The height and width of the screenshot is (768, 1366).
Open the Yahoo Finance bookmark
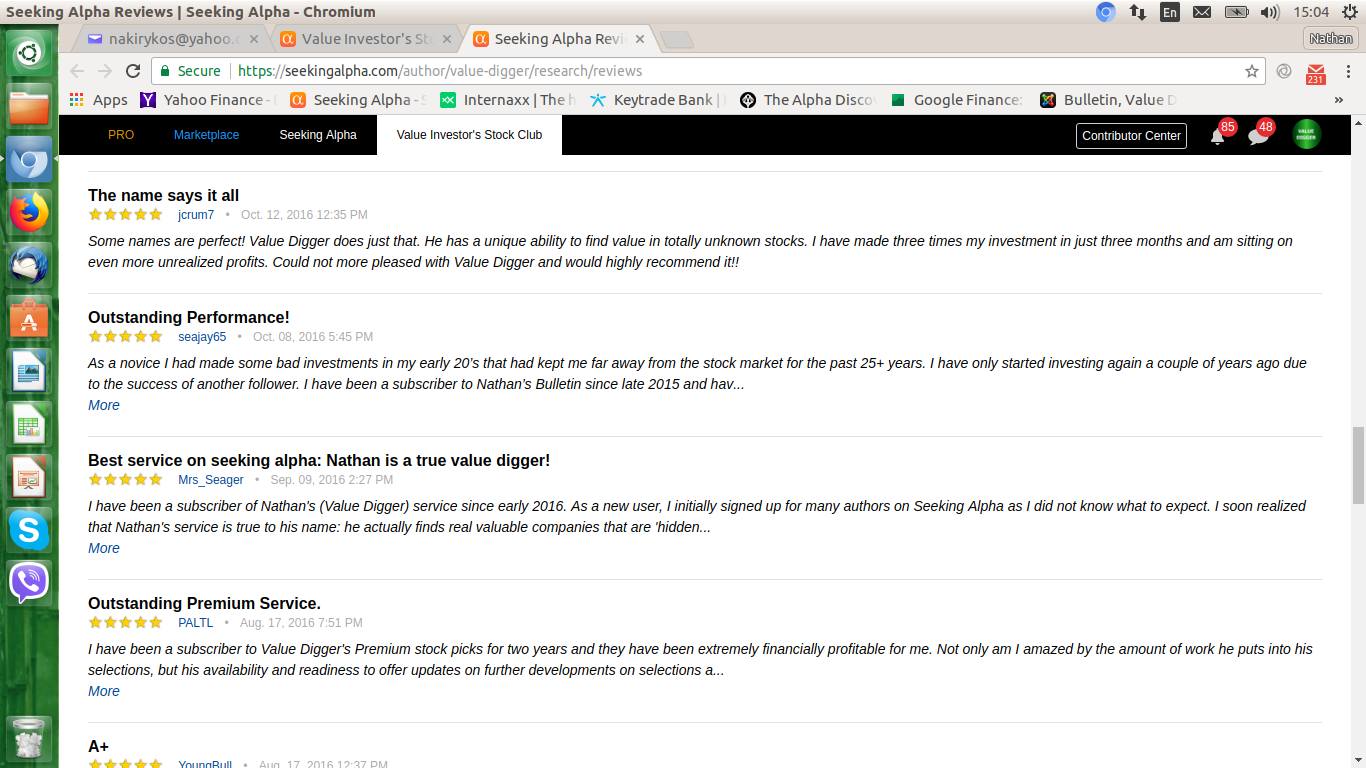(x=209, y=100)
